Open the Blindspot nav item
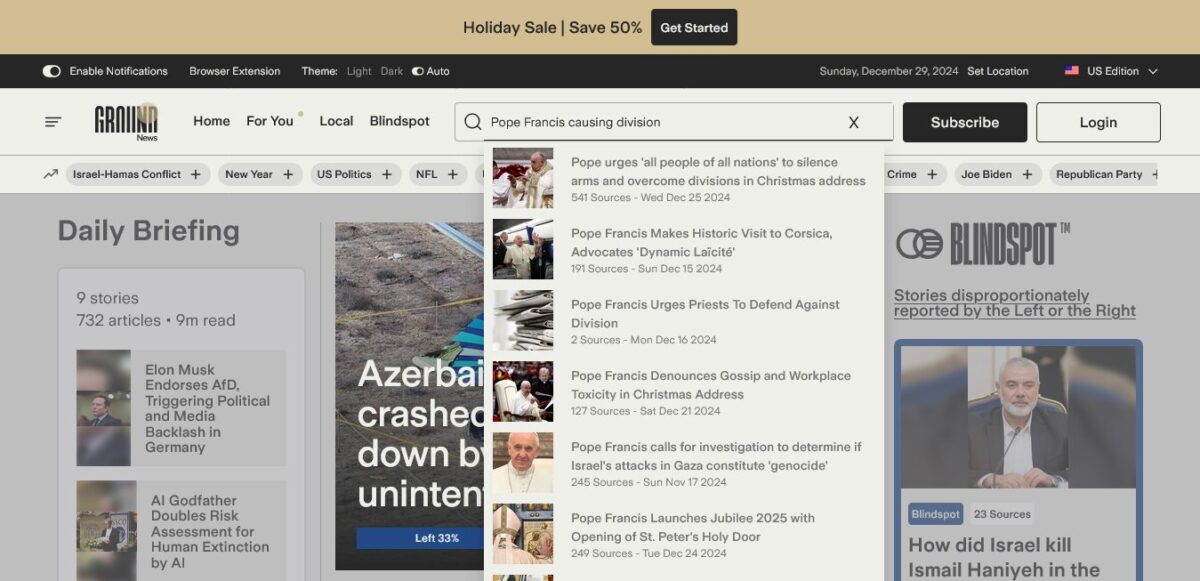Viewport: 1200px width, 581px height. pyautogui.click(x=400, y=121)
